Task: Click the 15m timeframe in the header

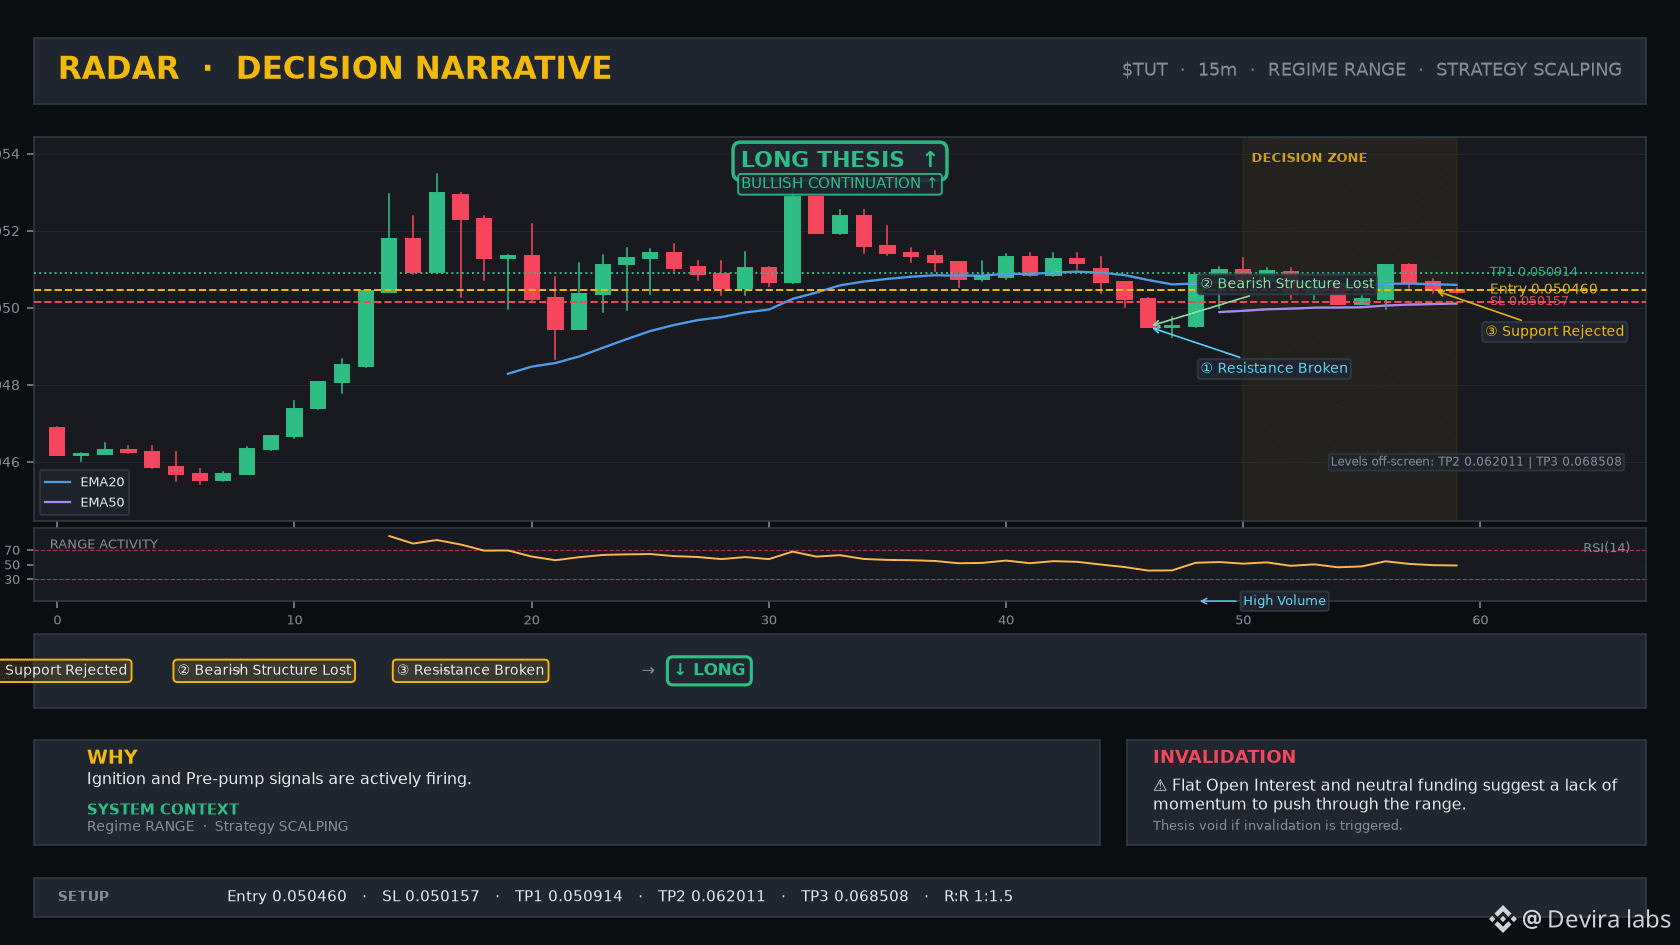Action: click(1217, 70)
